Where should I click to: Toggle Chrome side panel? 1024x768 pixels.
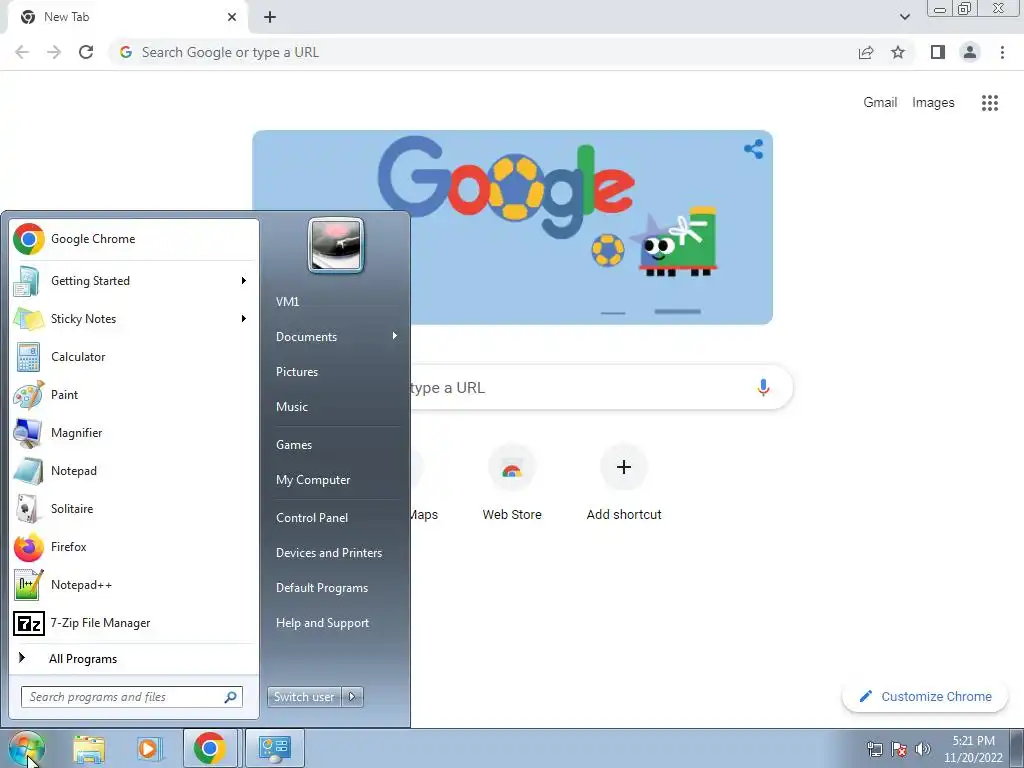[x=938, y=52]
